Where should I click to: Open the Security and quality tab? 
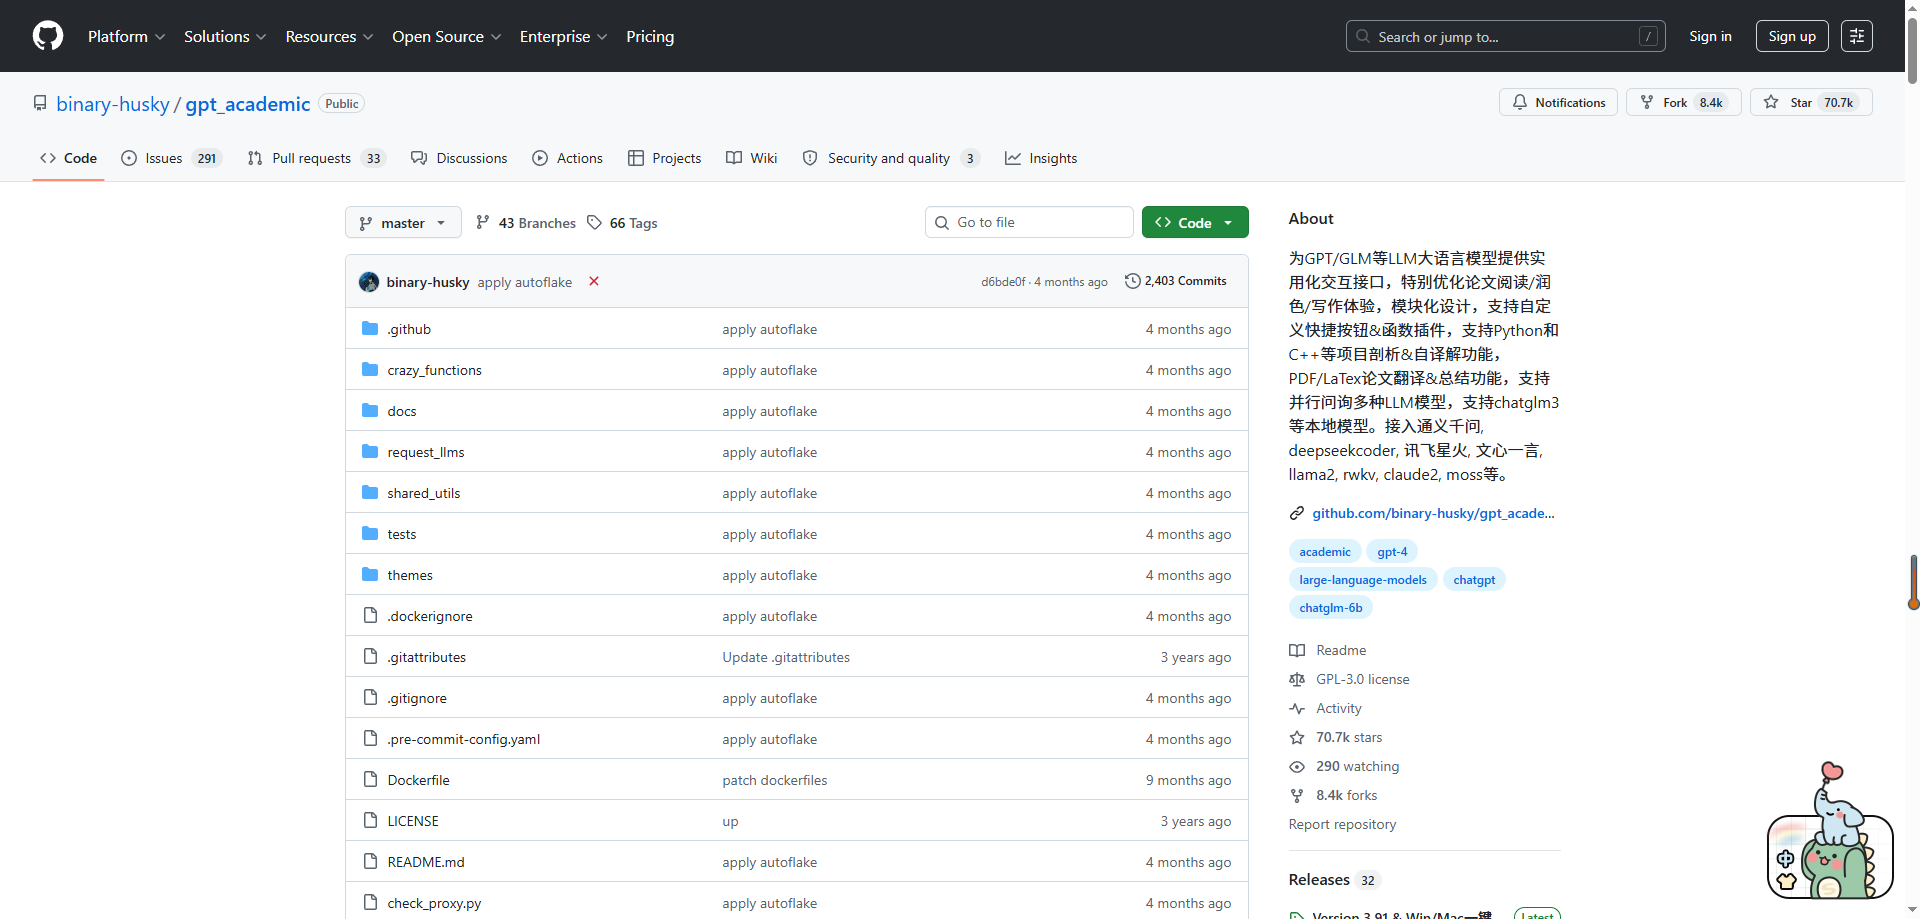891,158
